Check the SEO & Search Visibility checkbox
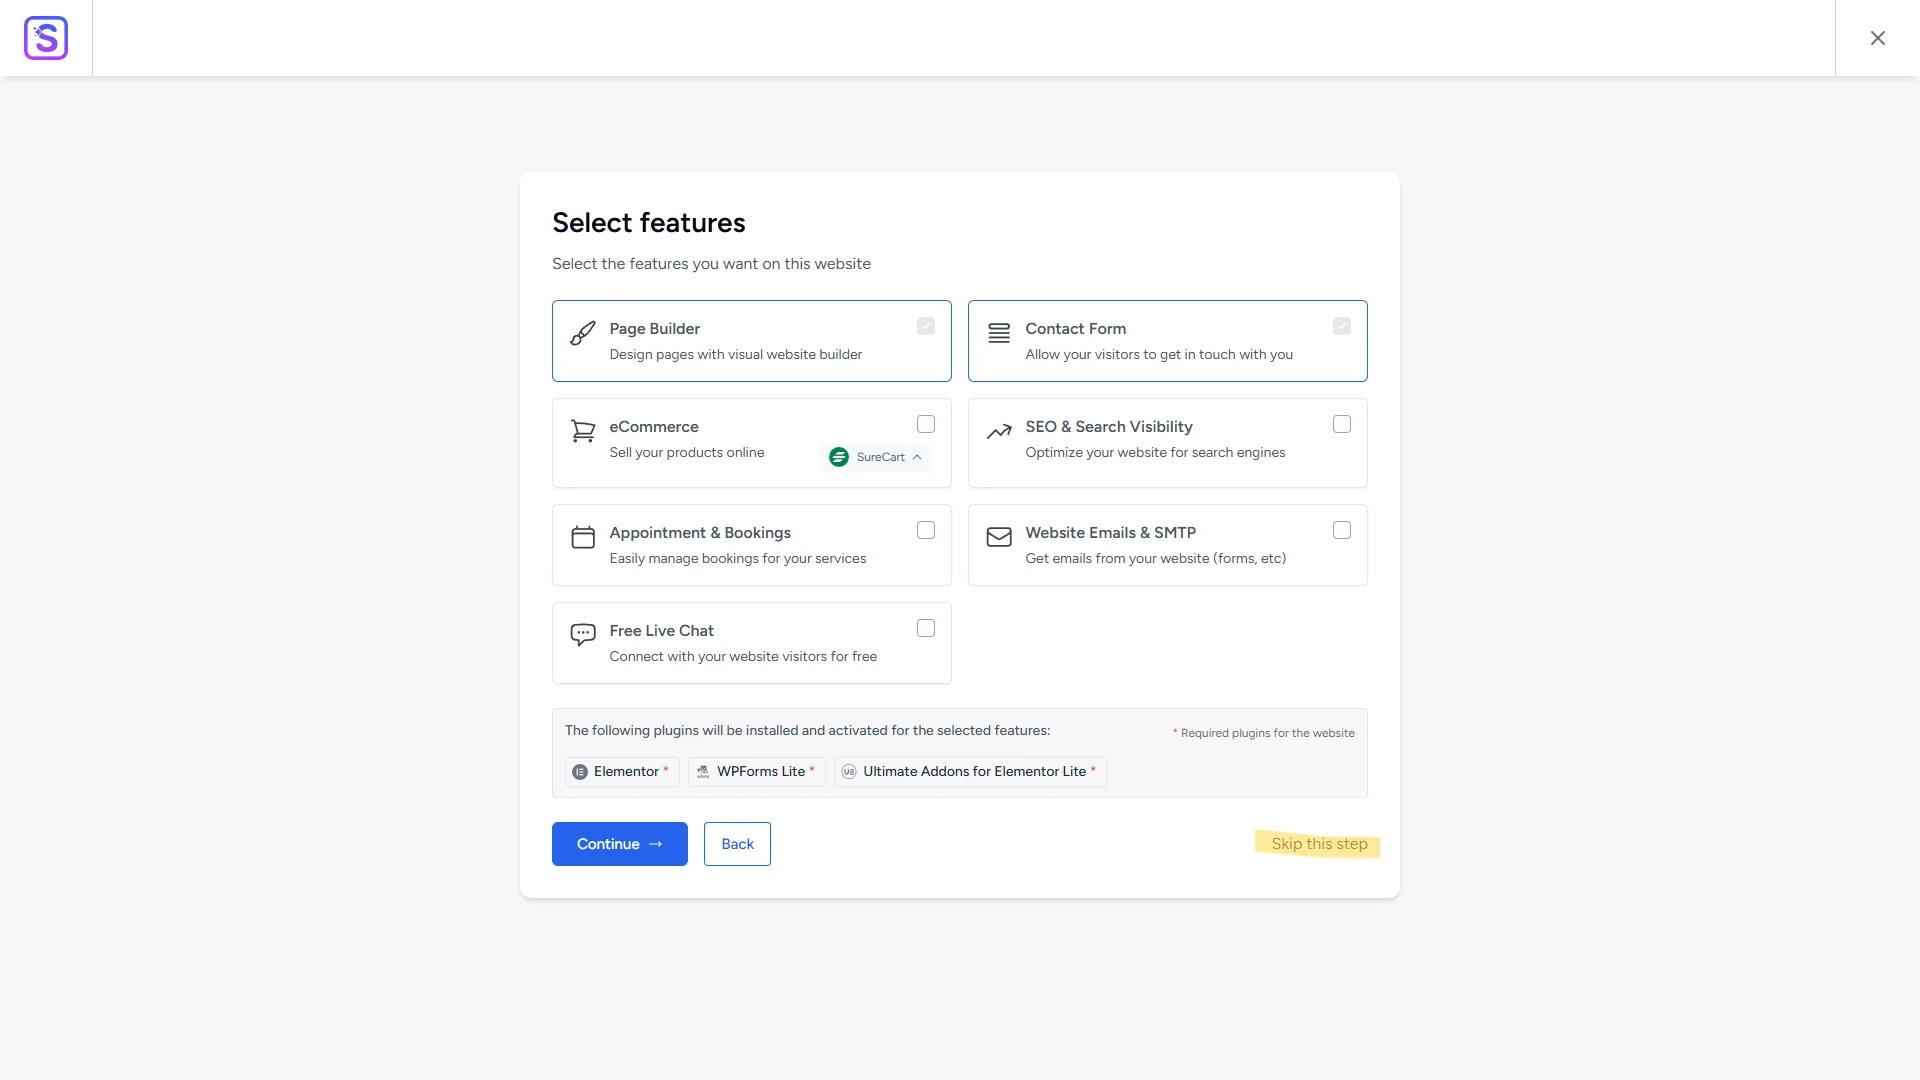 coord(1342,424)
